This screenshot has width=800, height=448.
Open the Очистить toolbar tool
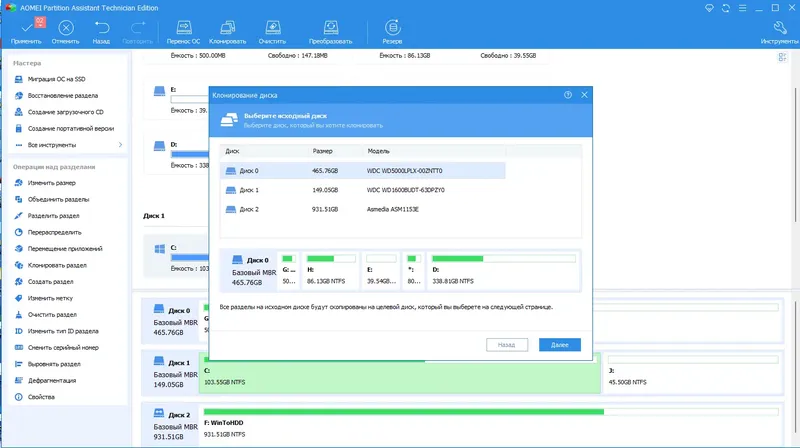point(272,32)
